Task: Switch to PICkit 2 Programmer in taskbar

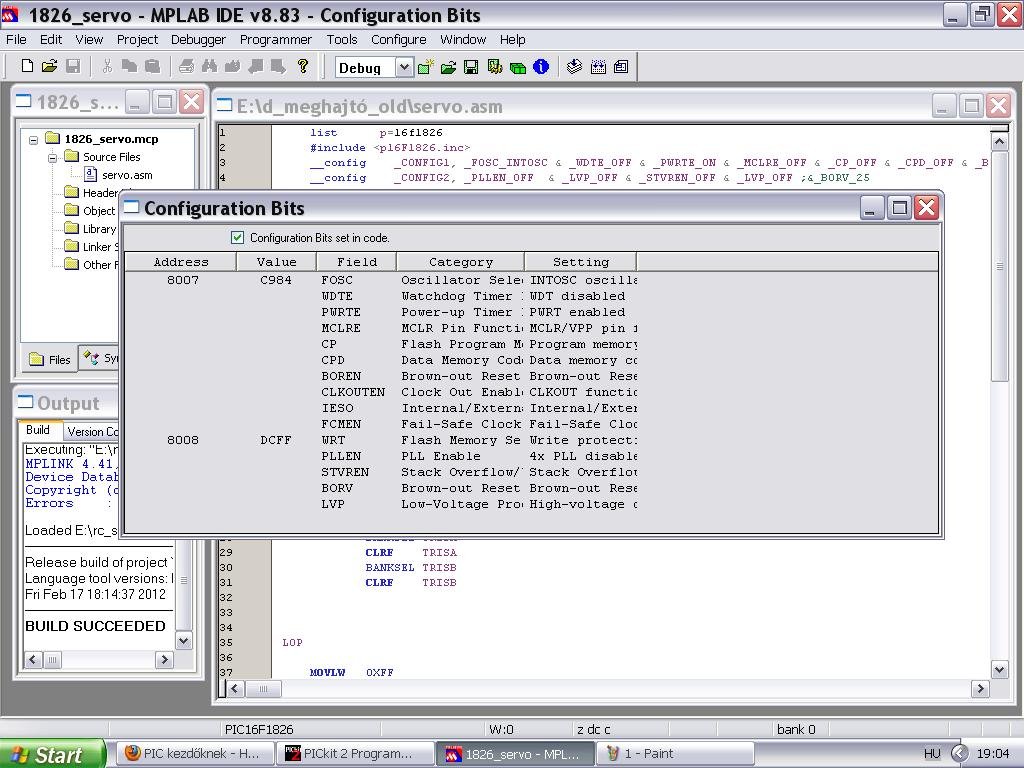Action: coord(355,753)
